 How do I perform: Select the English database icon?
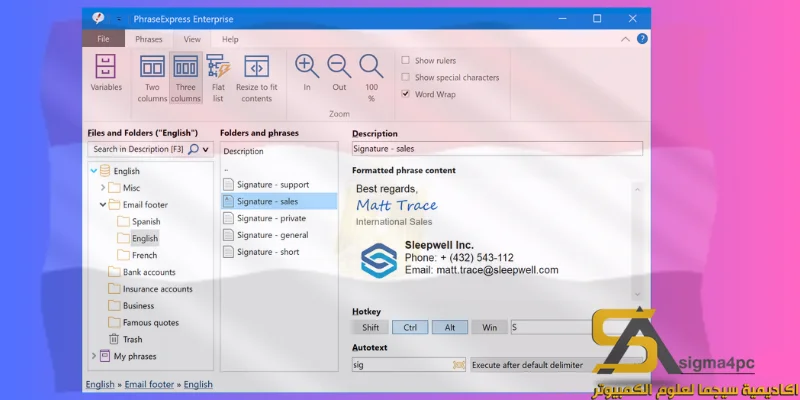point(105,171)
